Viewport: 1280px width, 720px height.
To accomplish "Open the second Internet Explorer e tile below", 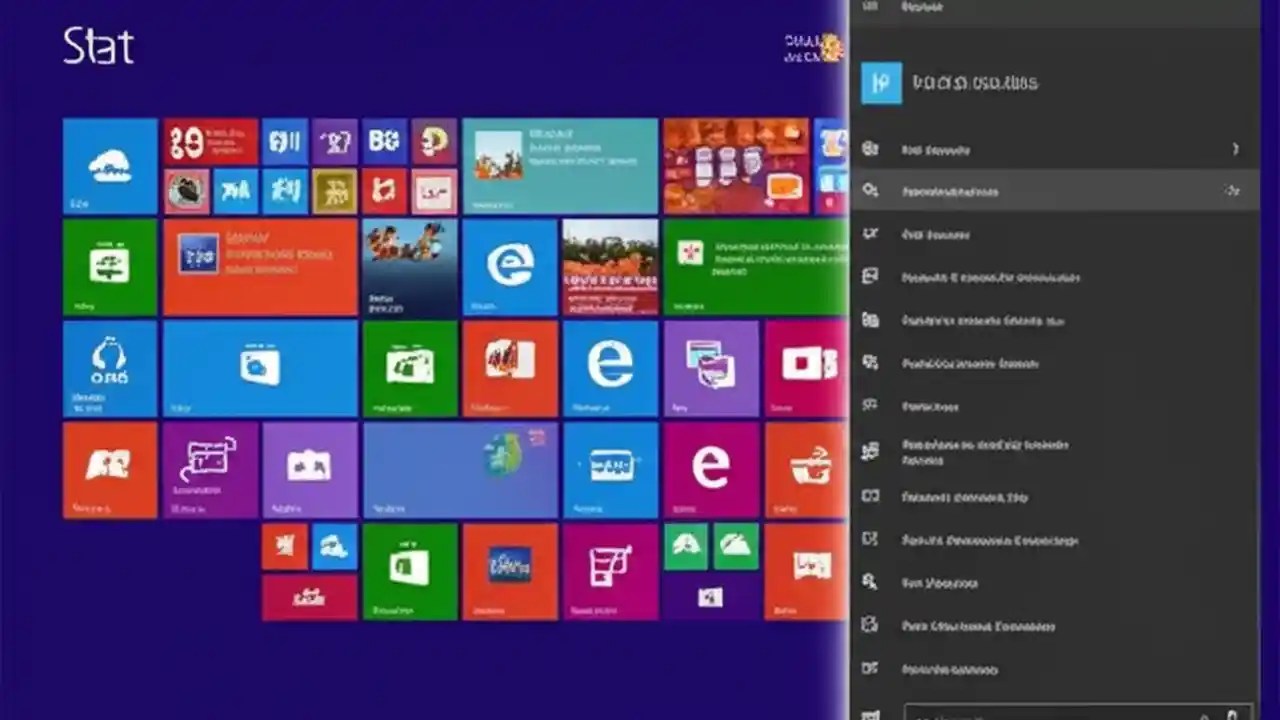I will [x=610, y=367].
